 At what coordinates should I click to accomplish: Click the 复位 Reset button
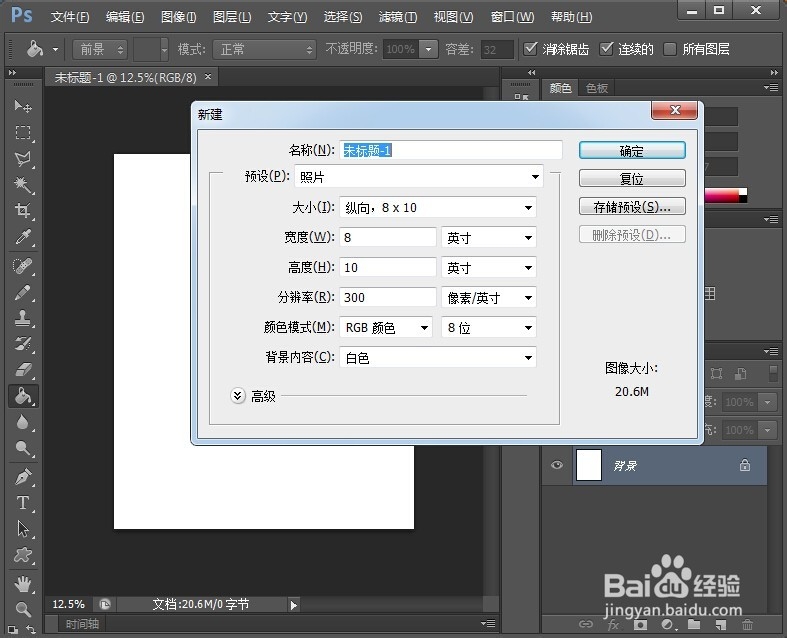(x=632, y=178)
